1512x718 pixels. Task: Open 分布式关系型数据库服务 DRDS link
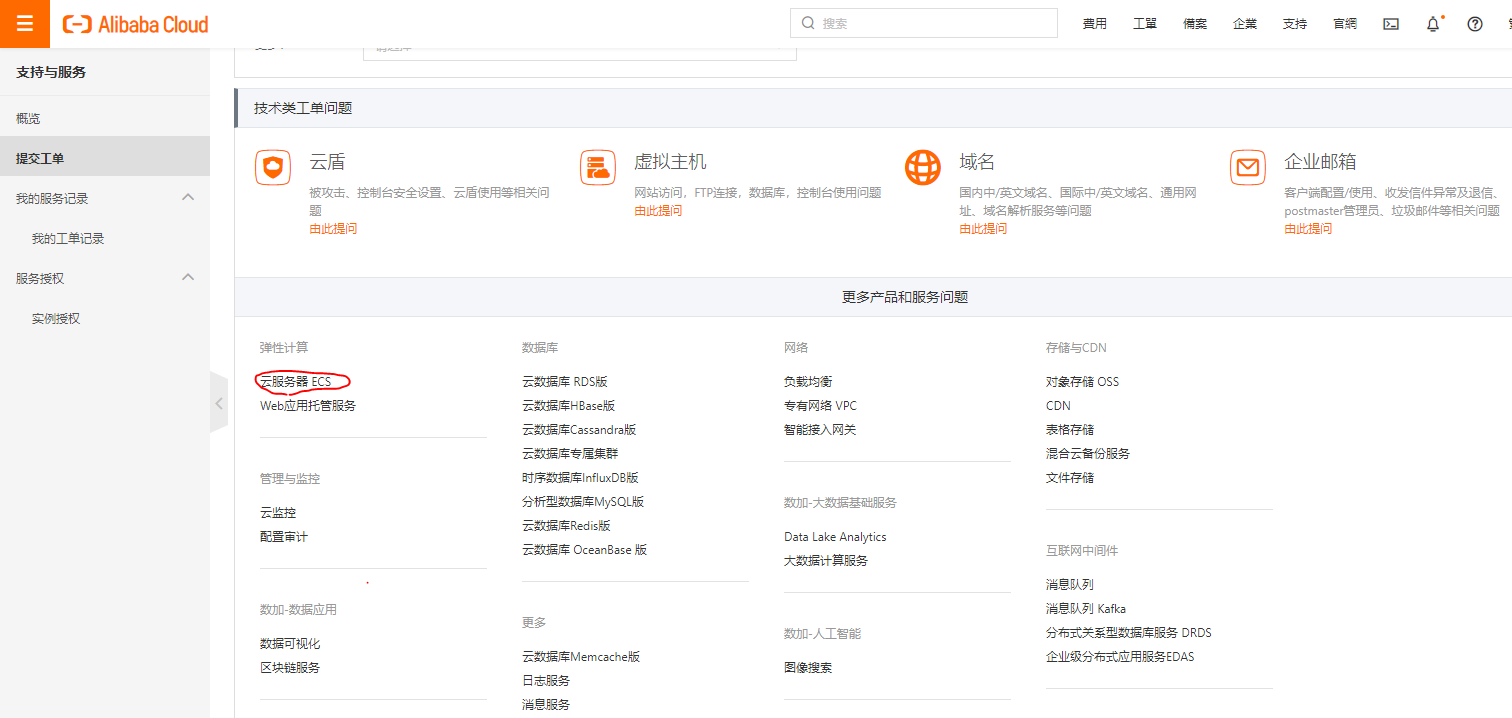[1129, 633]
